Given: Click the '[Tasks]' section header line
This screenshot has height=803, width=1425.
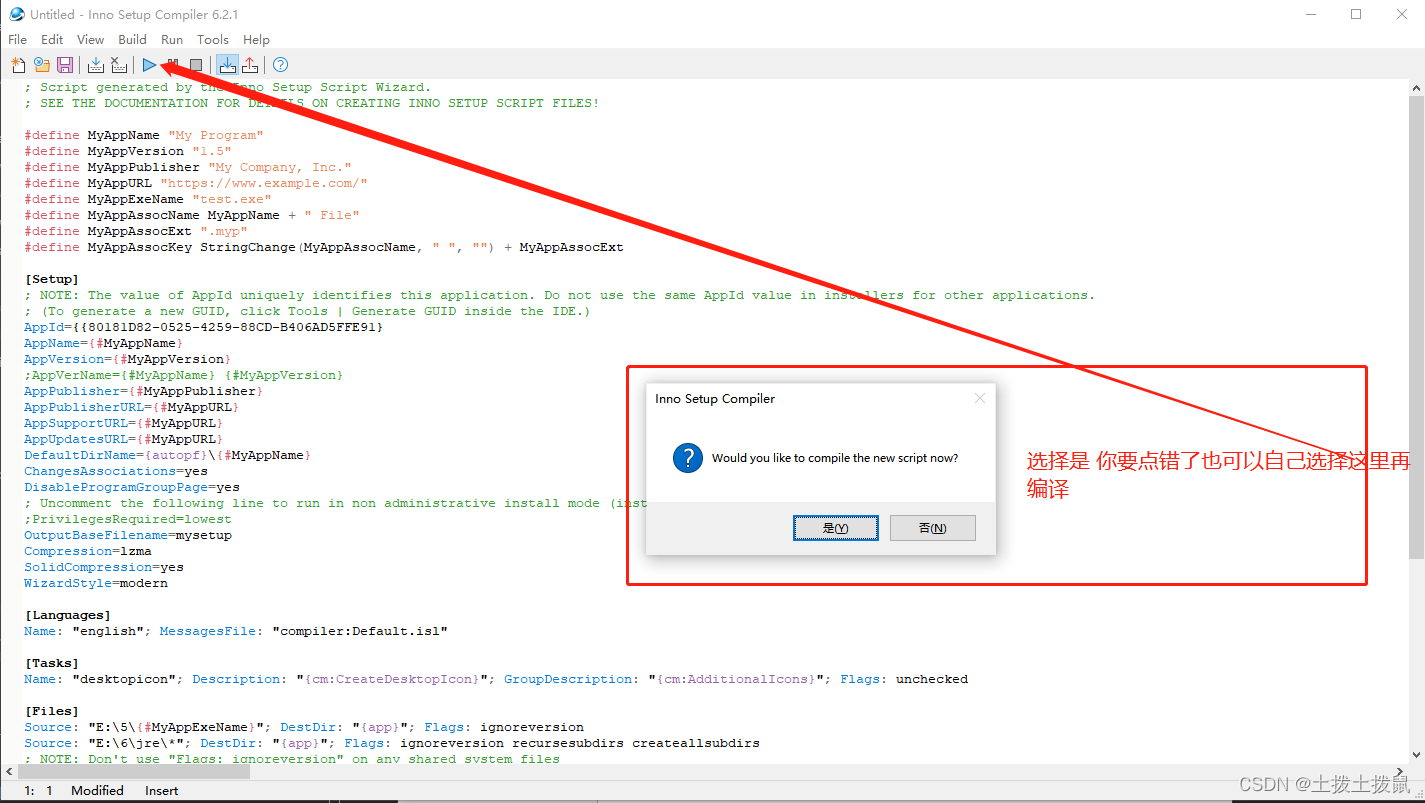Looking at the screenshot, I should (52, 663).
